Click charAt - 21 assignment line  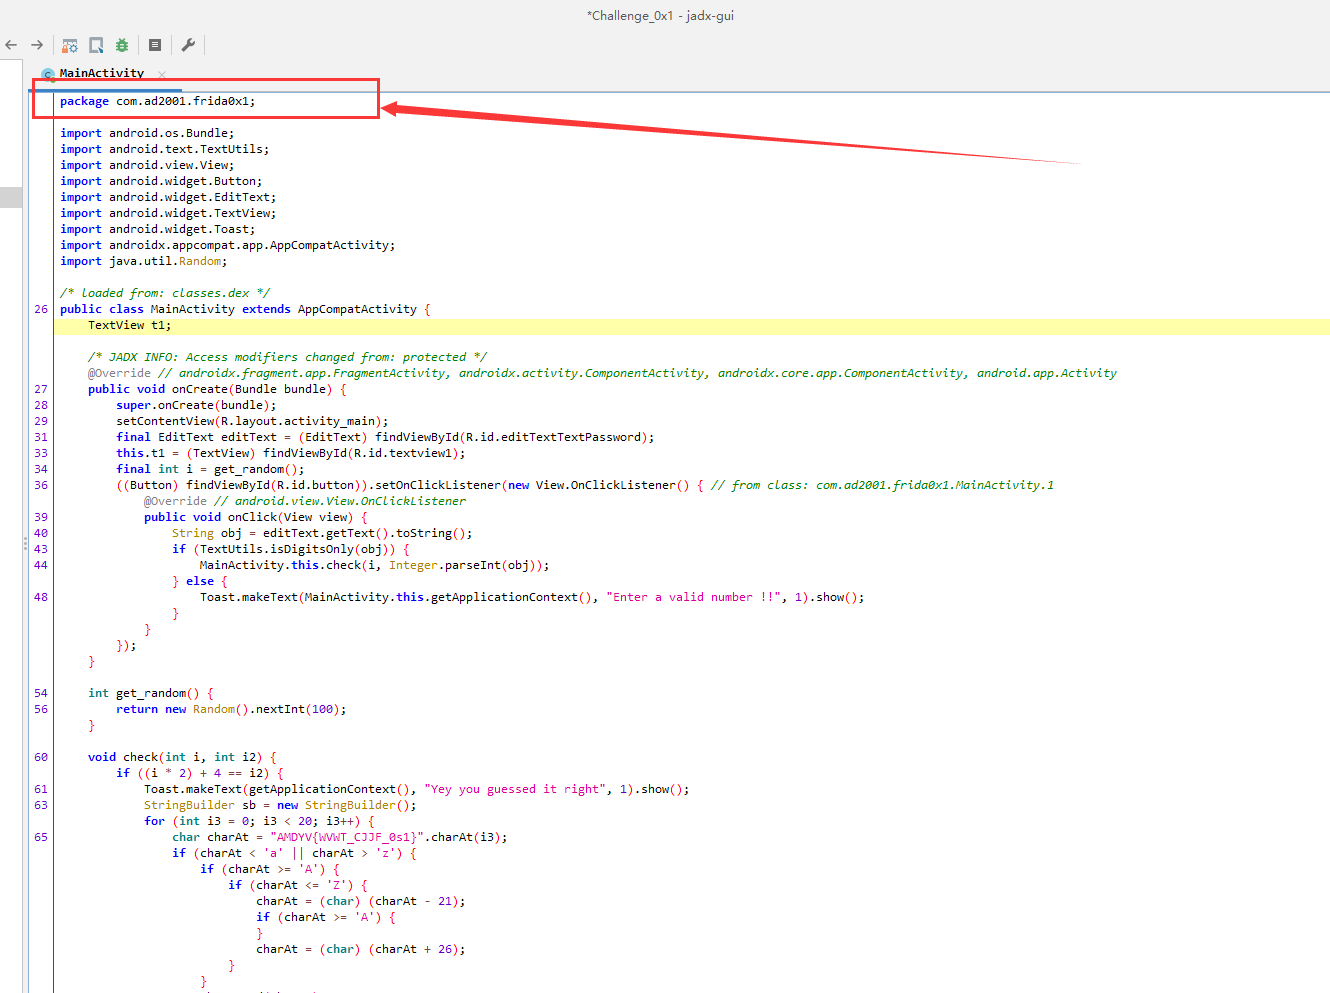[x=361, y=901]
